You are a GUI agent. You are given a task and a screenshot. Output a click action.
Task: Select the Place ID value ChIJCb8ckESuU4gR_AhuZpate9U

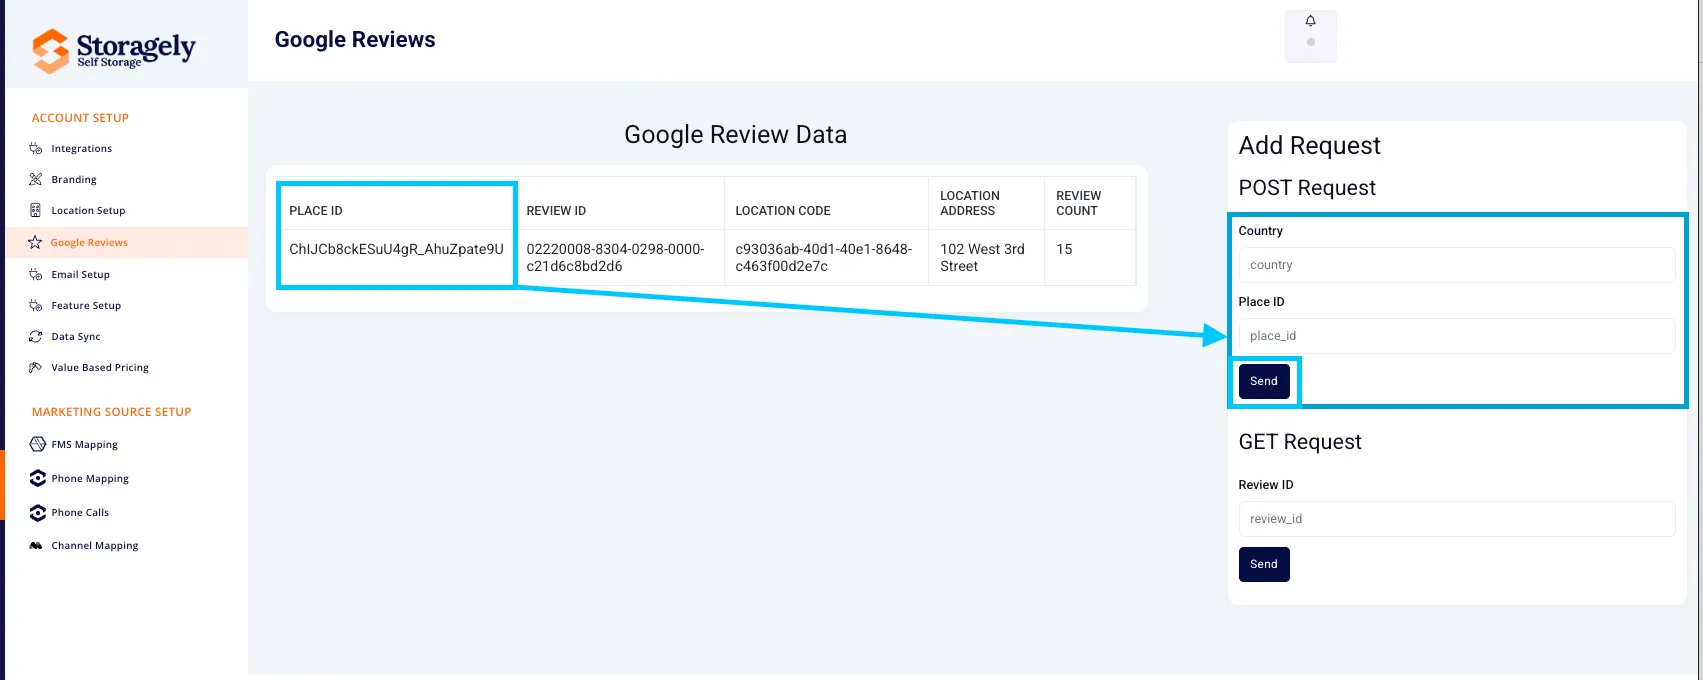396,249
